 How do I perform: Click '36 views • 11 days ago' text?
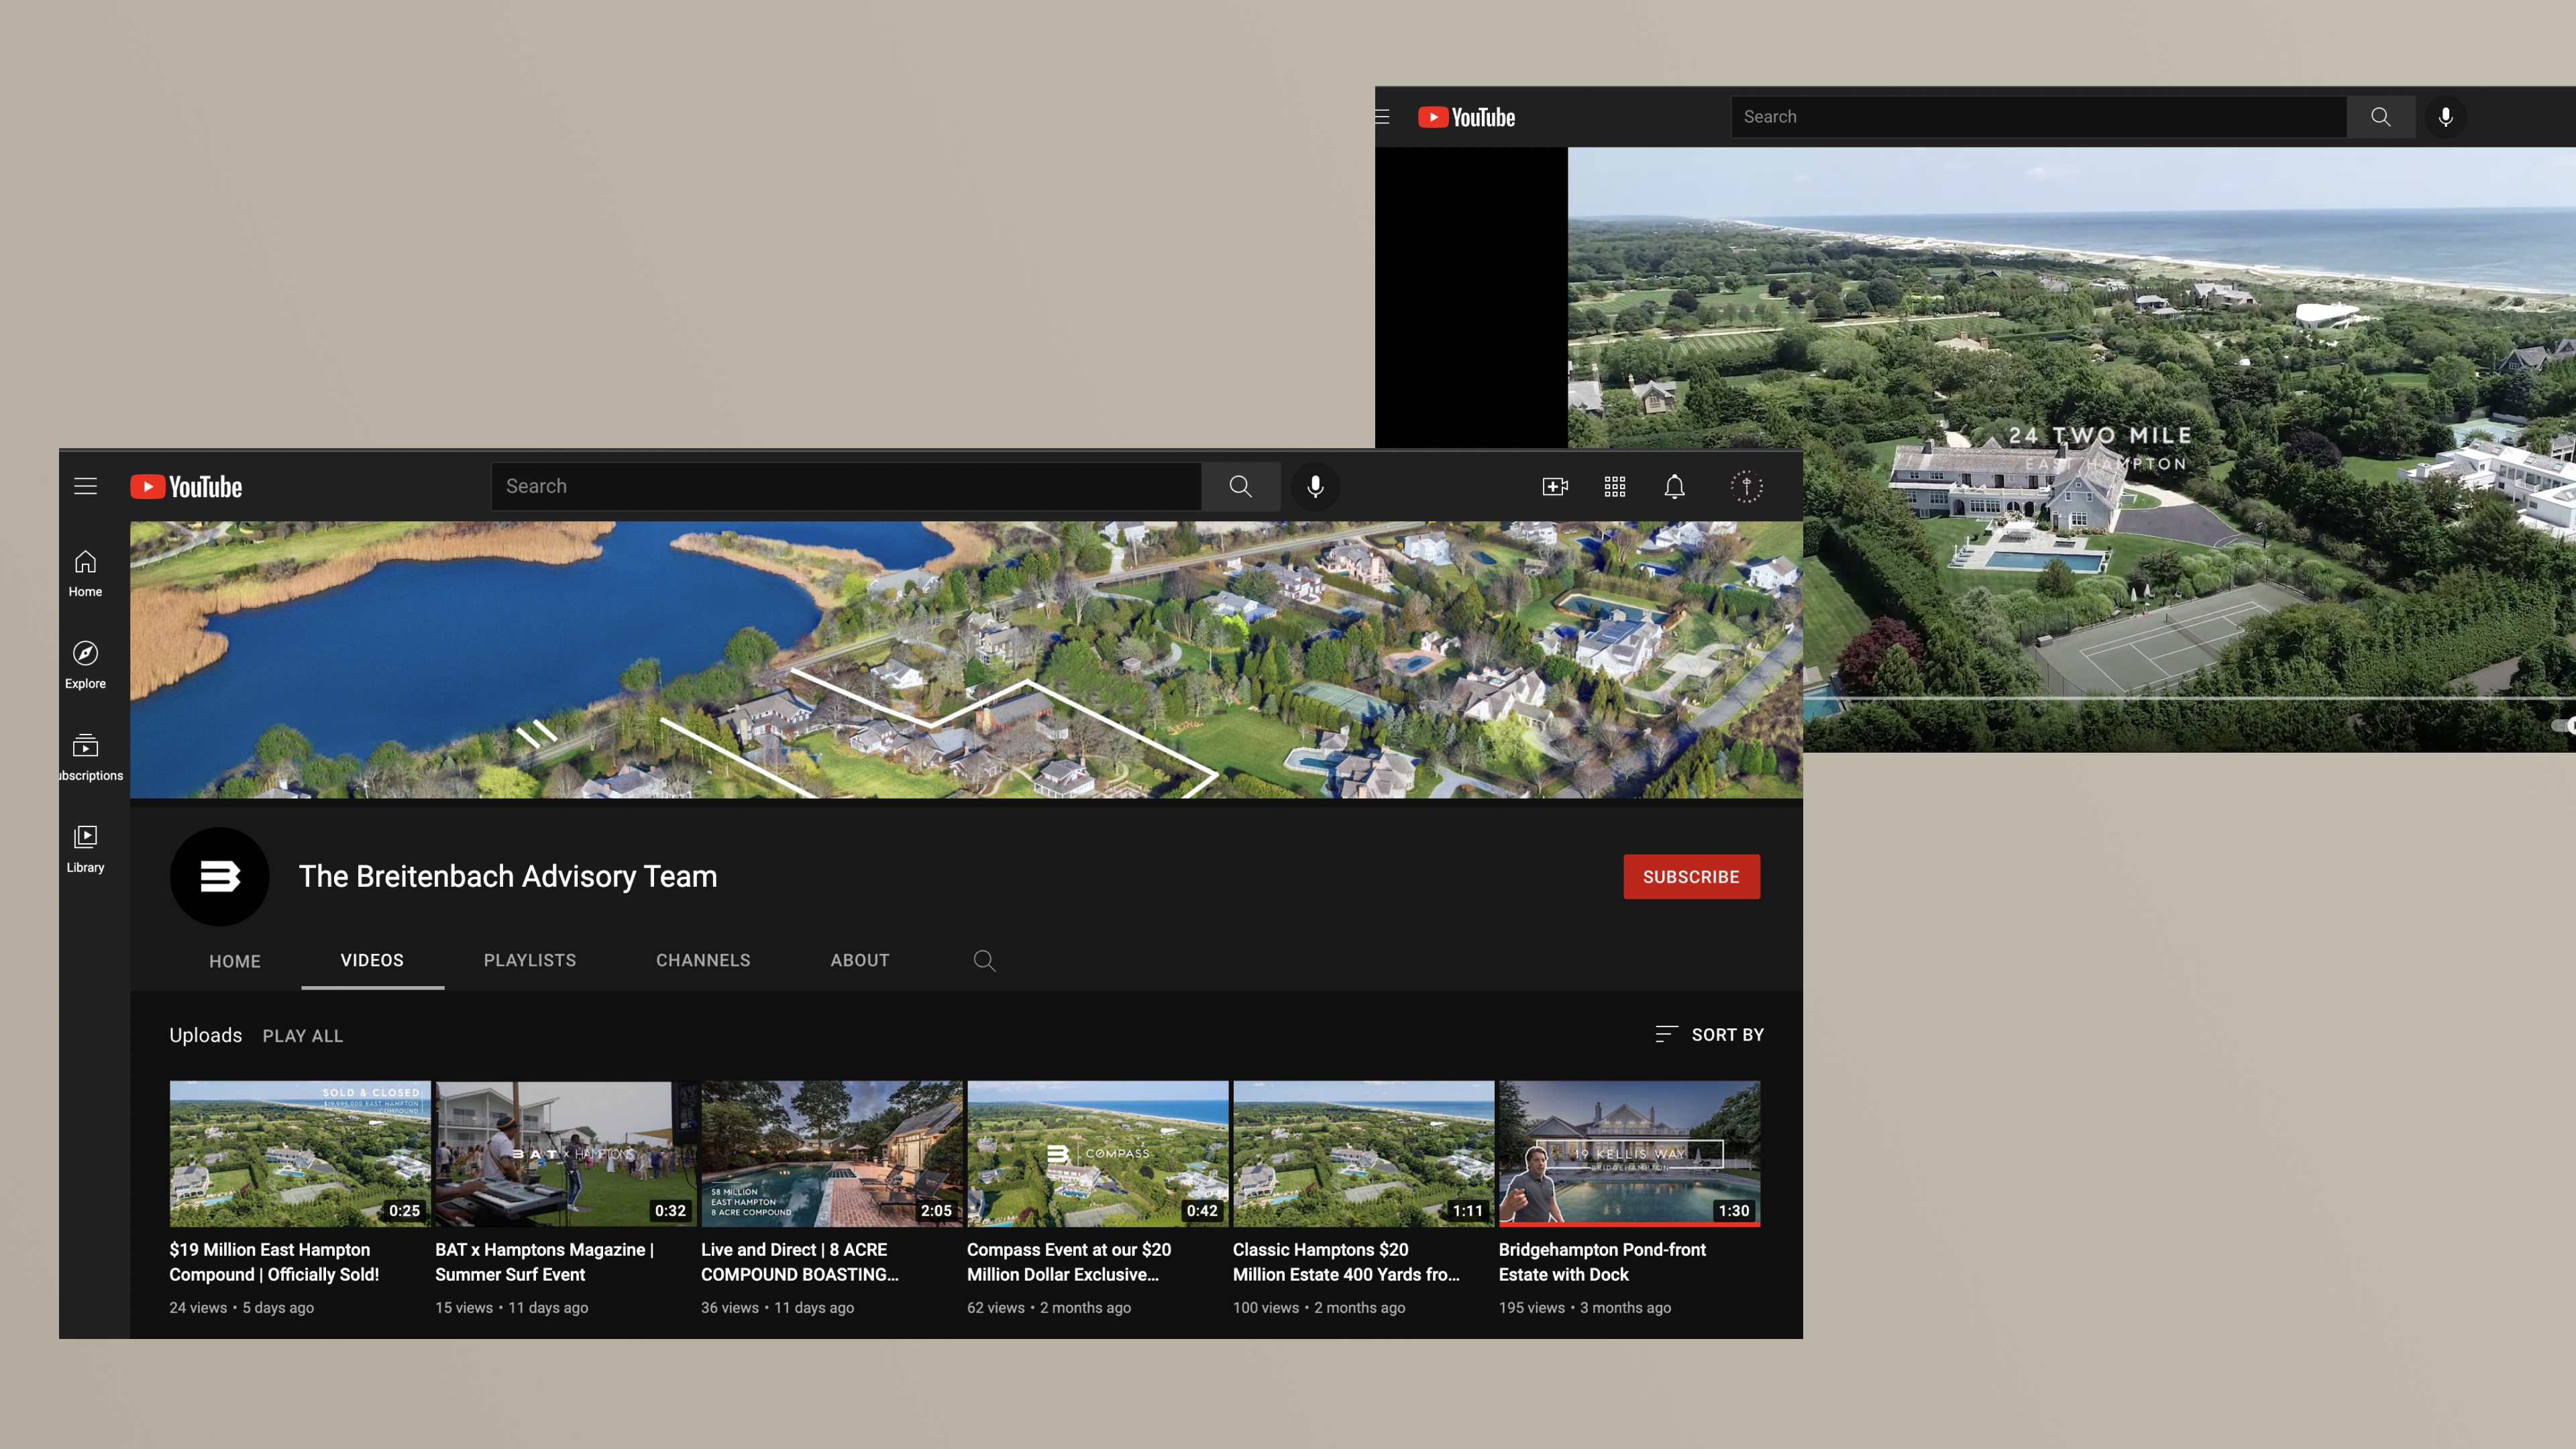[x=777, y=1307]
